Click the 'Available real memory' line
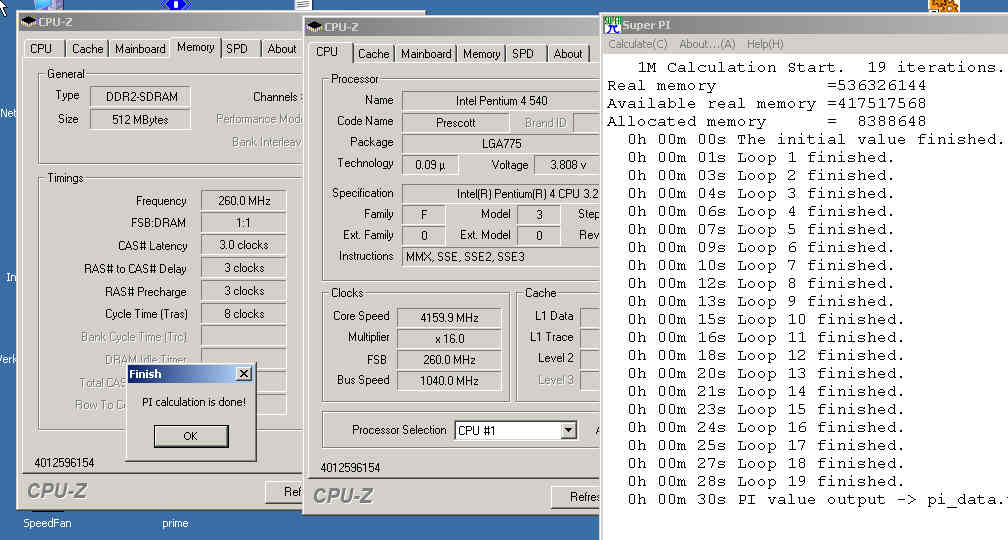Image resolution: width=1008 pixels, height=540 pixels. 766,104
